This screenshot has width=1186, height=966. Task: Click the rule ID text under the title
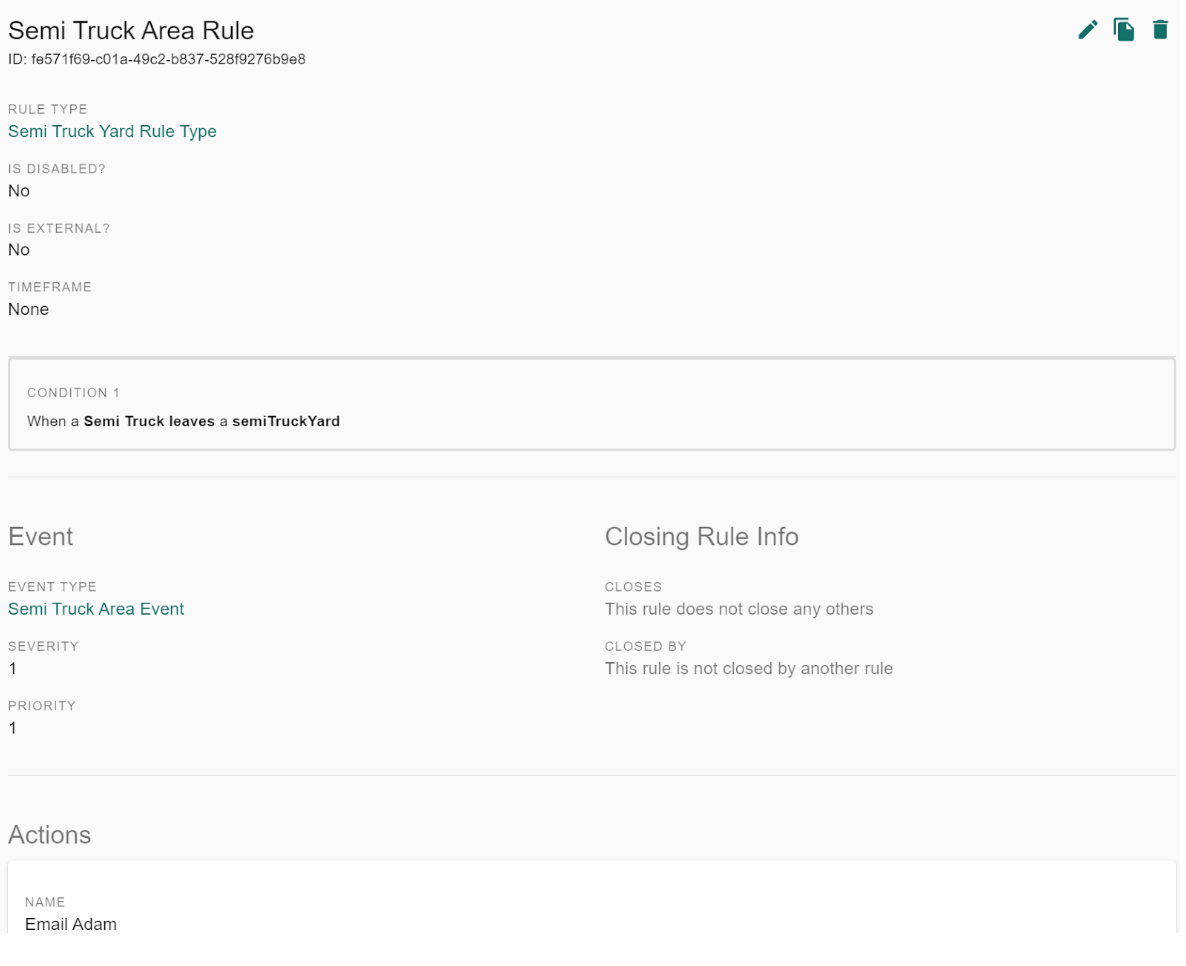(x=157, y=59)
